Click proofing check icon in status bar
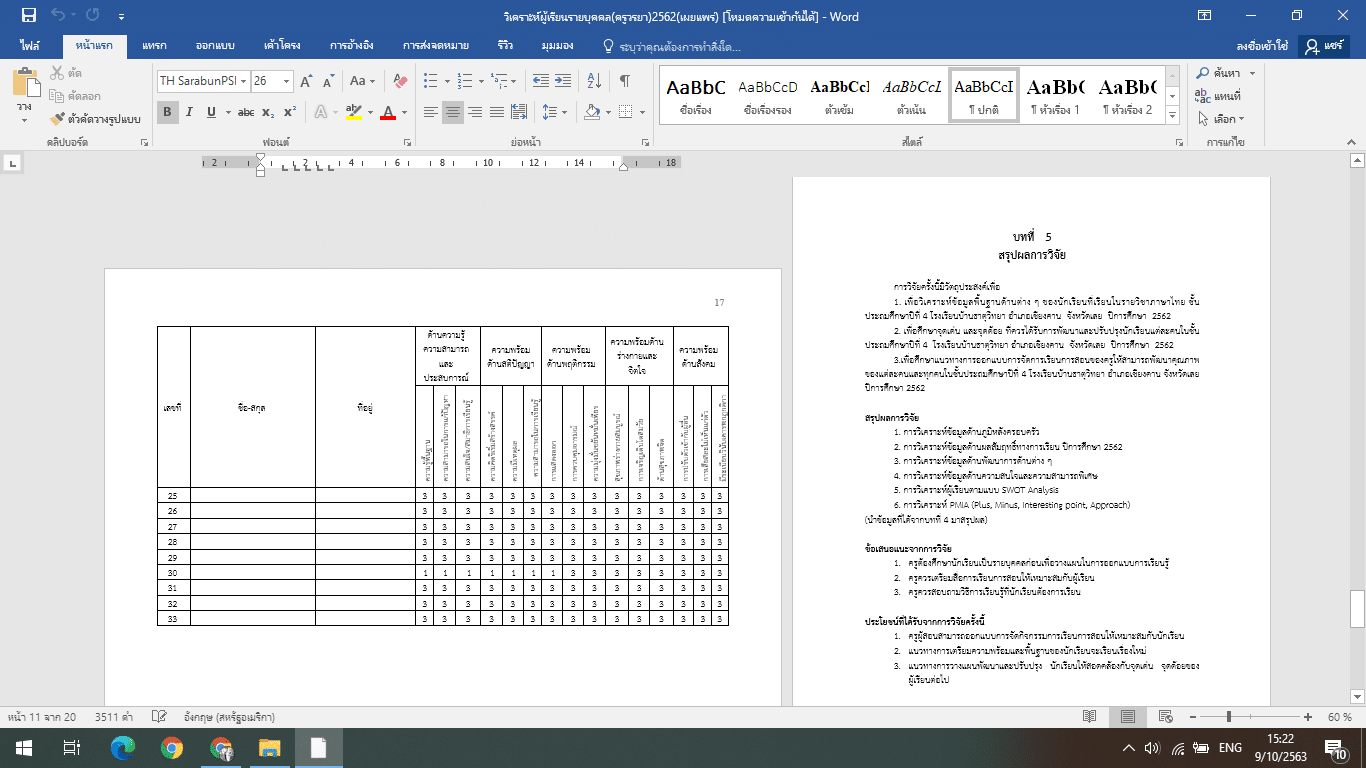The height and width of the screenshot is (768, 1366). point(158,717)
